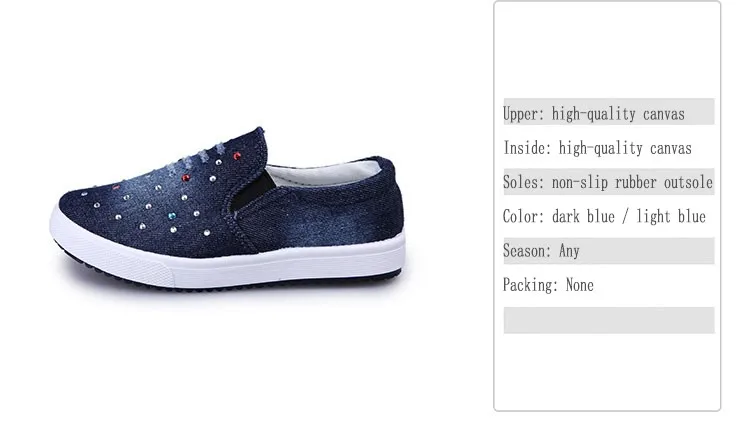The width and height of the screenshot is (750, 441).
Task: Click the word 'Any' in the Season row
Action: click(x=569, y=251)
